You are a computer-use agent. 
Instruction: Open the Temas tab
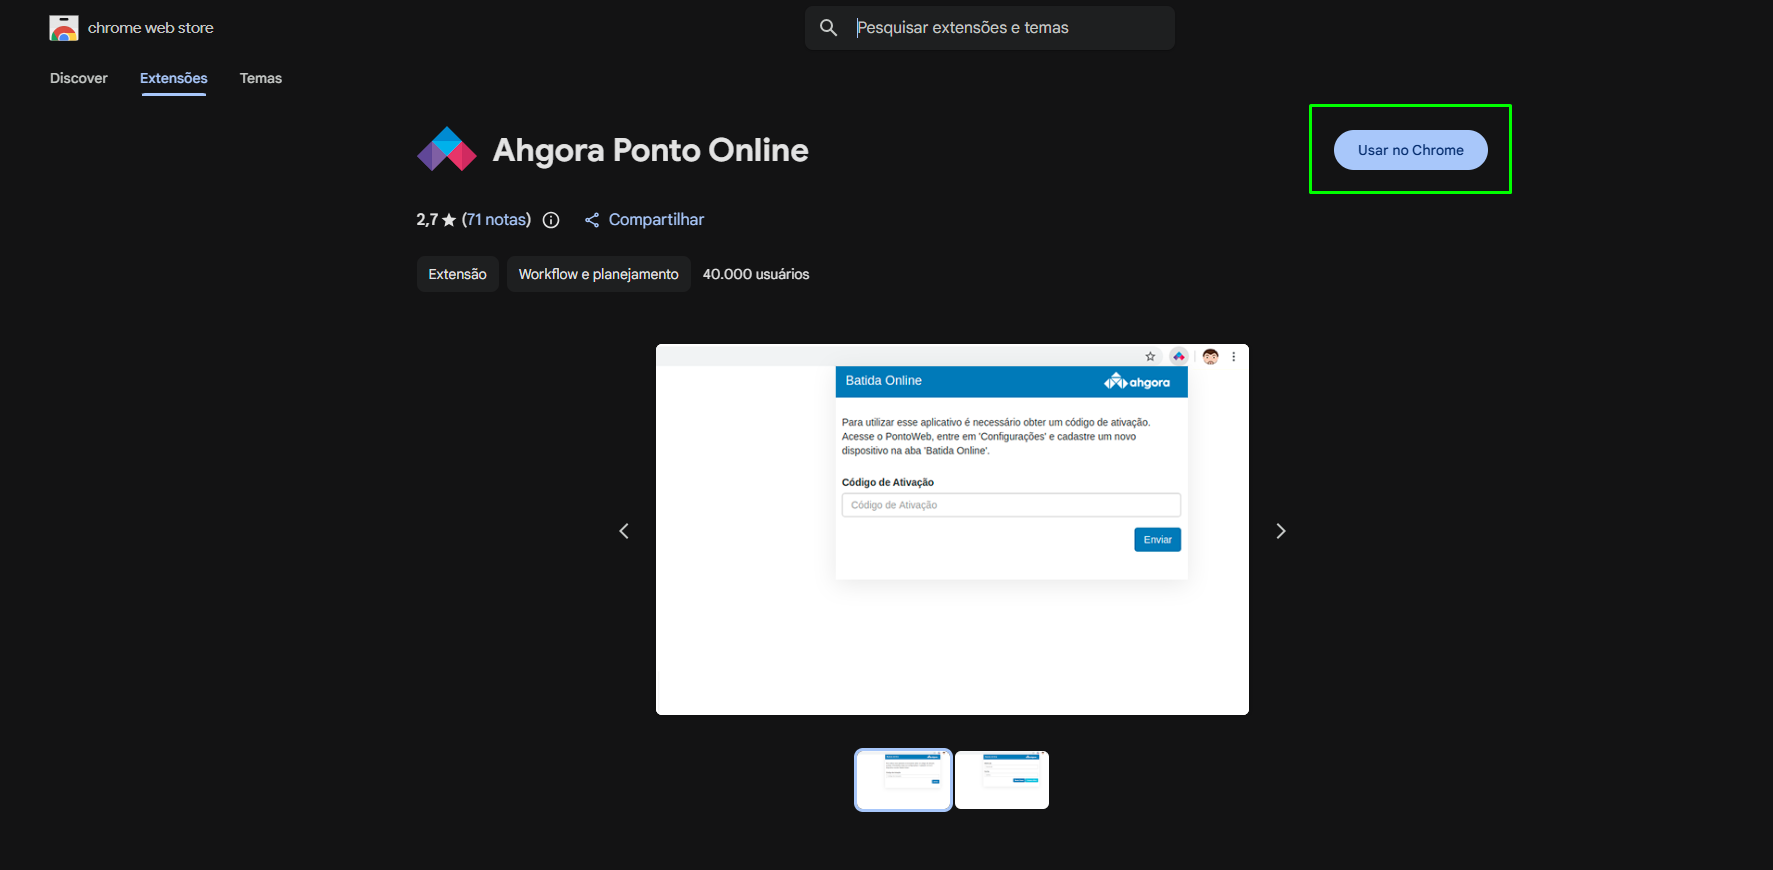click(x=261, y=78)
